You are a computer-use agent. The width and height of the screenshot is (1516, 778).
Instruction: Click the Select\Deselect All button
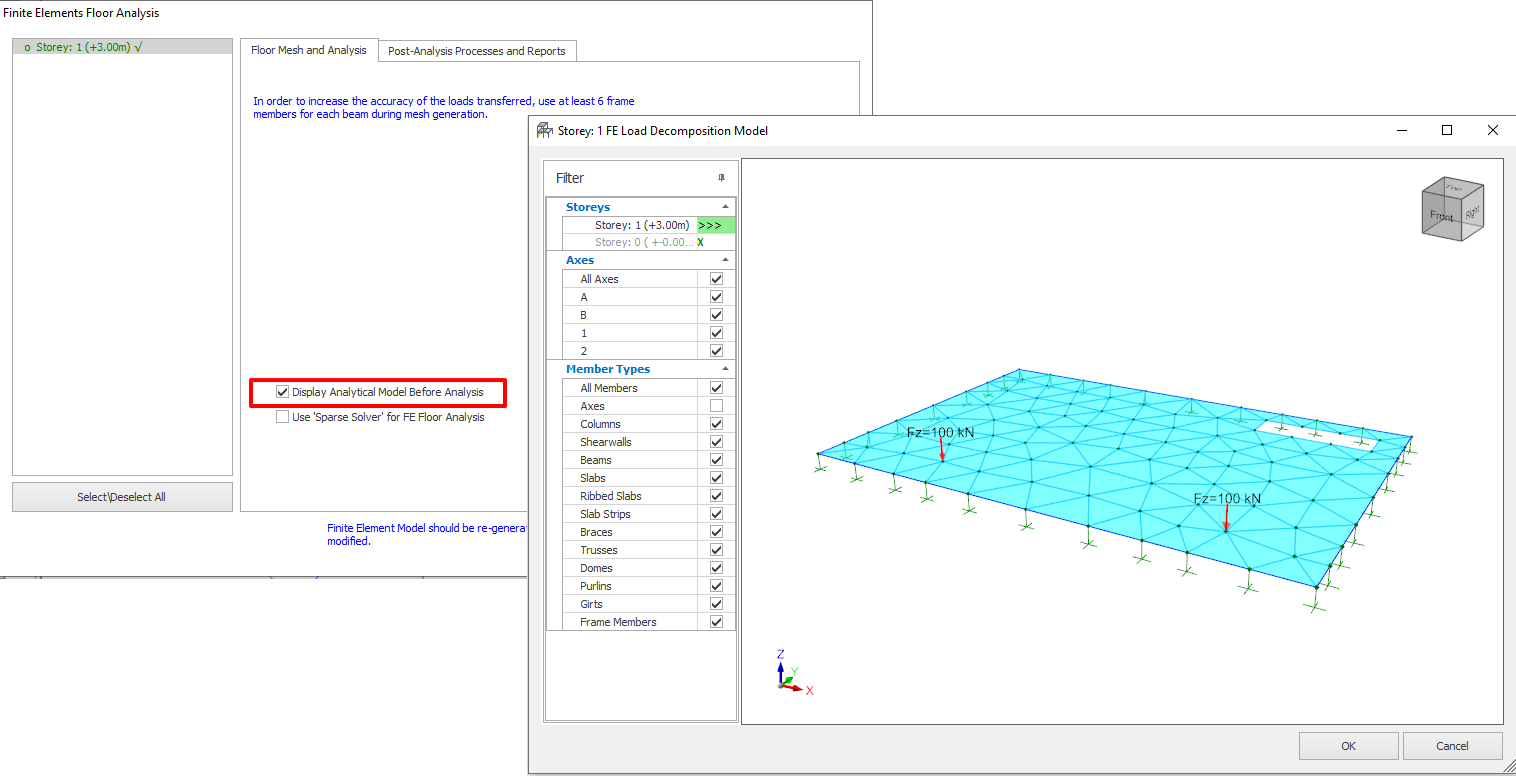pyautogui.click(x=122, y=497)
